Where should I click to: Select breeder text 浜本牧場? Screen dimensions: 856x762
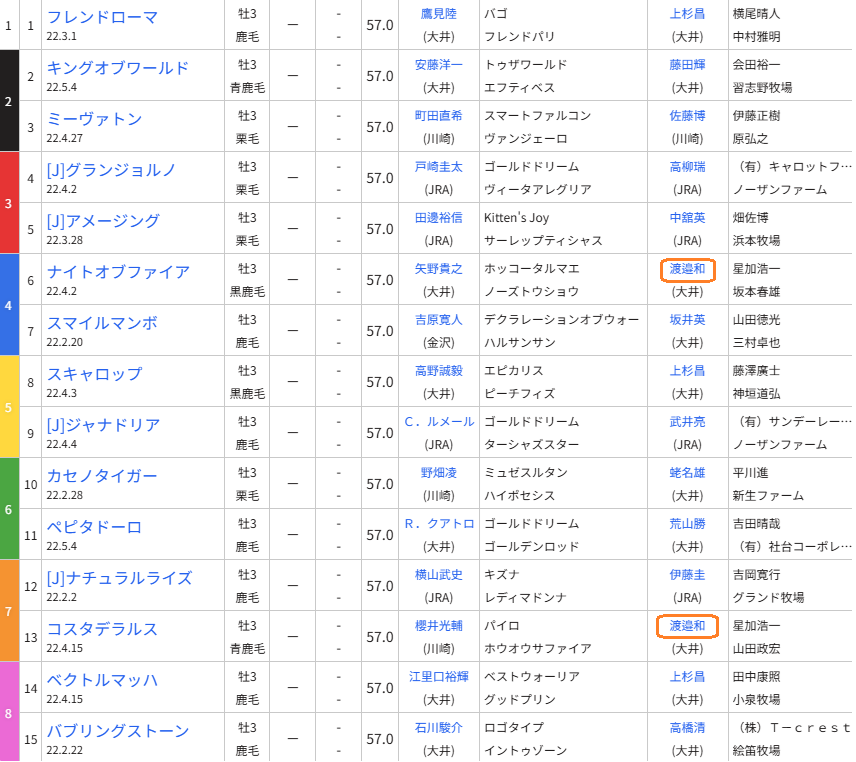(x=756, y=240)
